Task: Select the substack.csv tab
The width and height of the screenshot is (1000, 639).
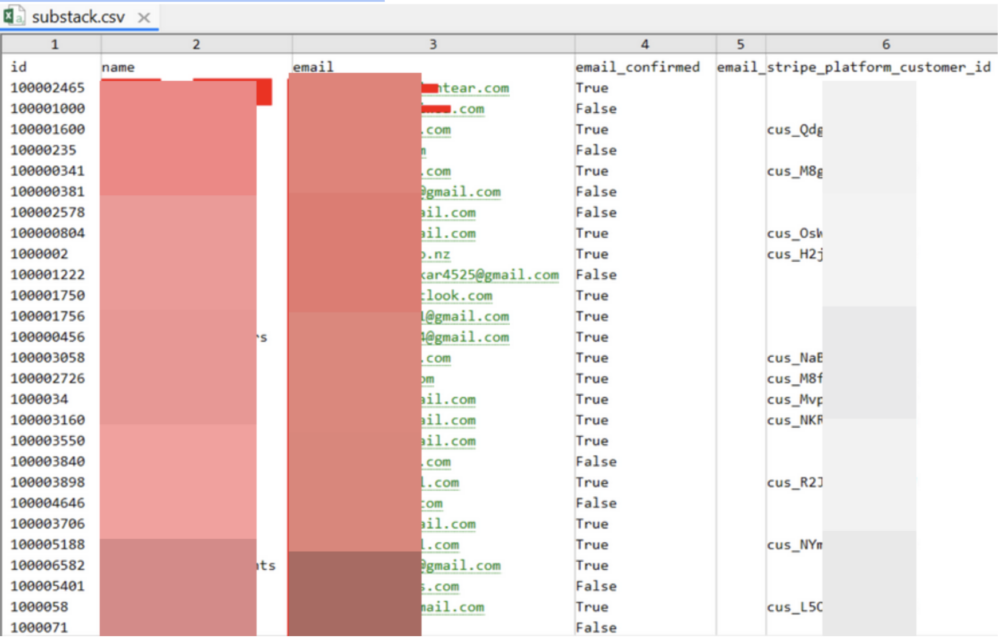Action: coord(80,18)
